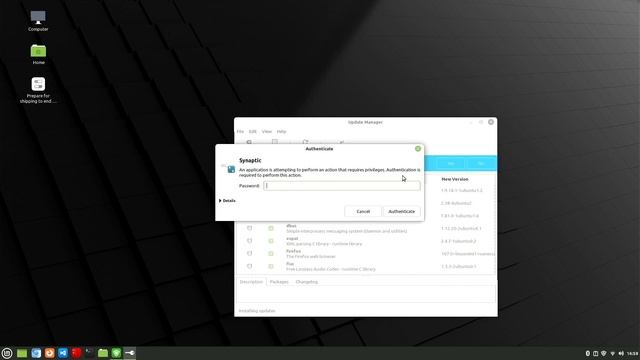Open the Terminal from the taskbar
Viewport: 640px width, 360px height.
tap(89, 353)
